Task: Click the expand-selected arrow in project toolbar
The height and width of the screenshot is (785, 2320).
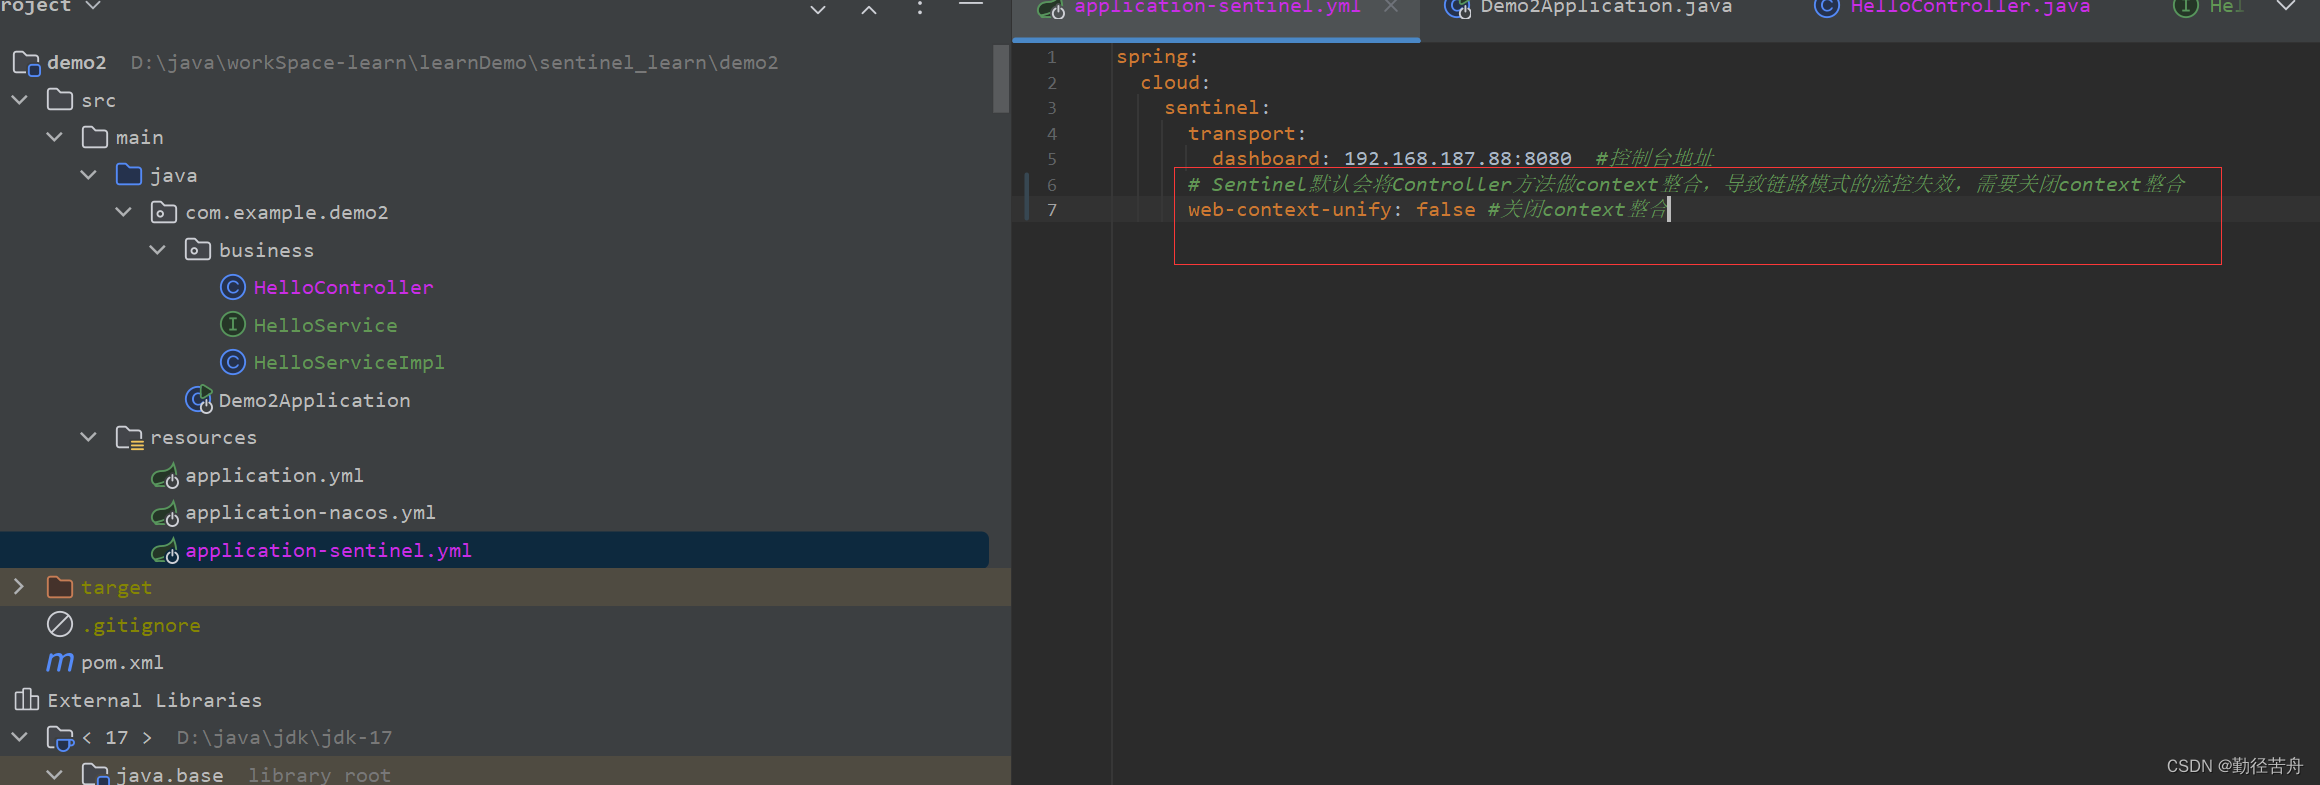Action: pos(817,10)
